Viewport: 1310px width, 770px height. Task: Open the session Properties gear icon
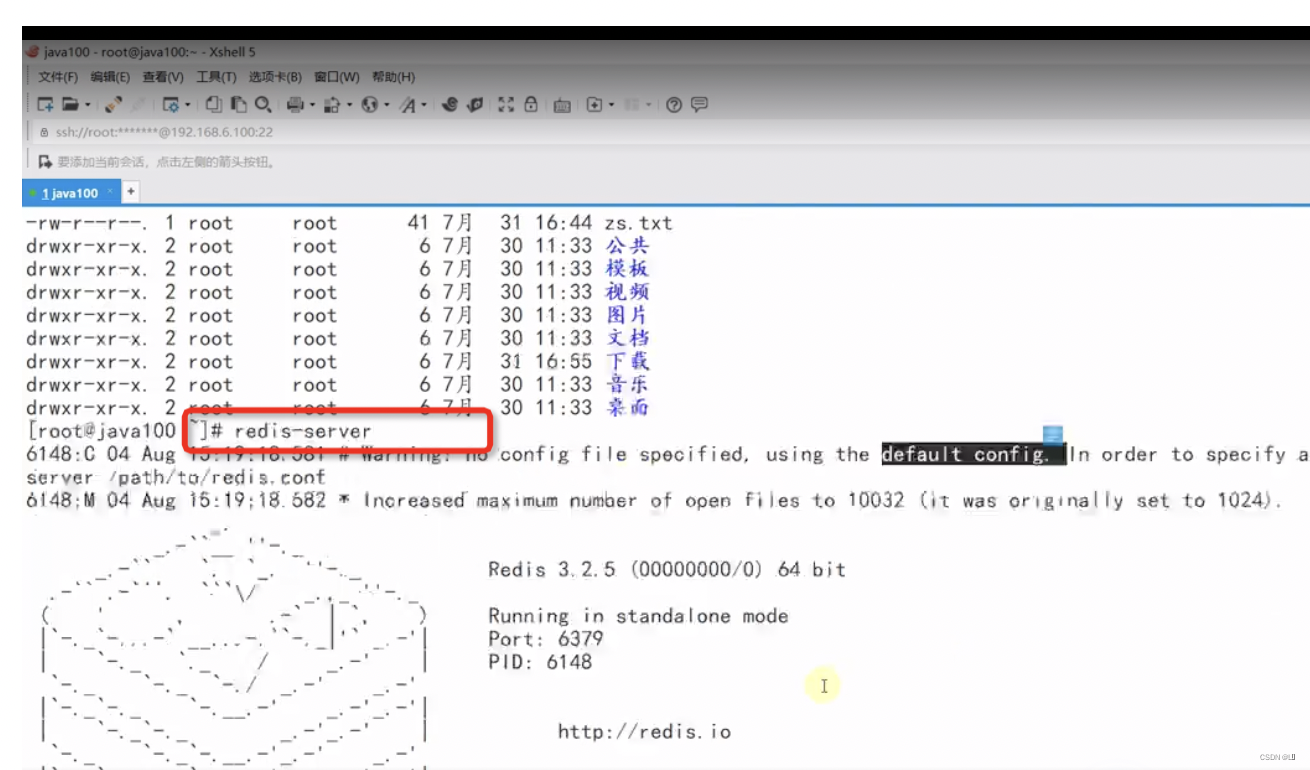(171, 104)
